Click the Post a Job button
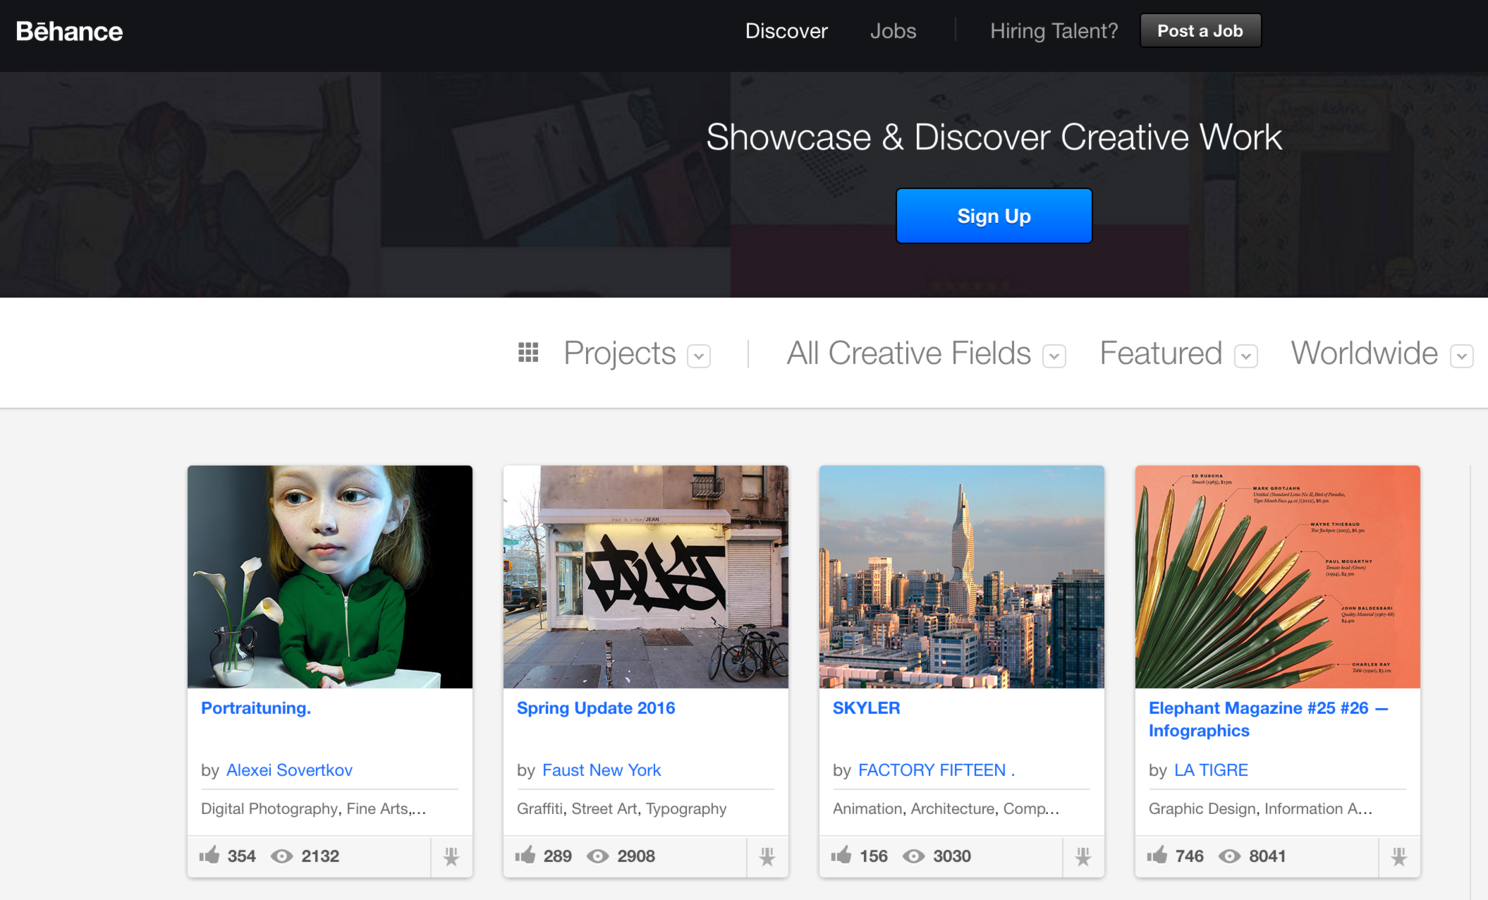Image resolution: width=1488 pixels, height=900 pixels. click(1200, 31)
